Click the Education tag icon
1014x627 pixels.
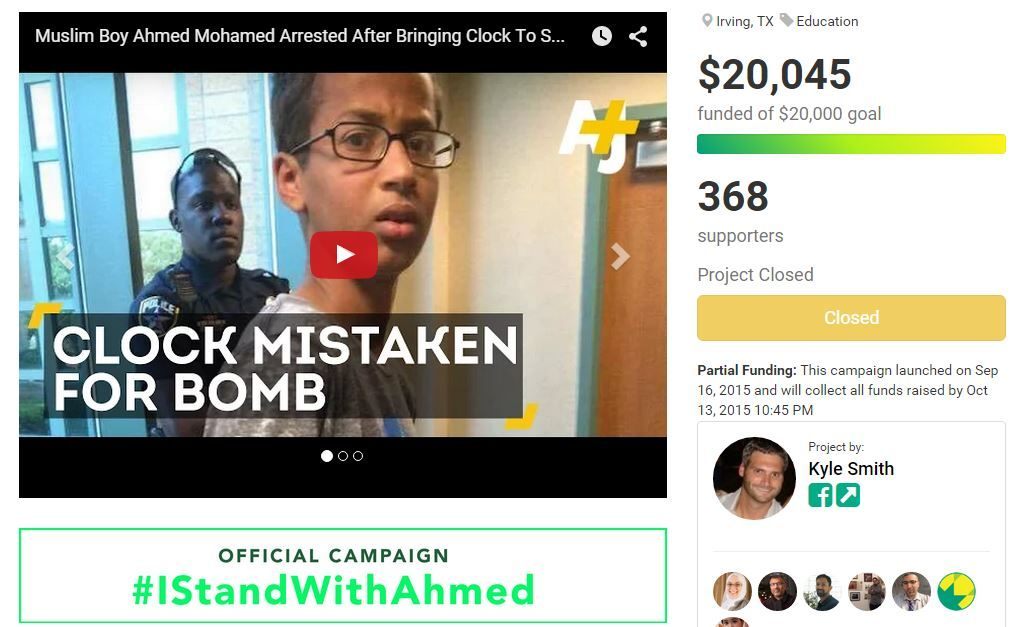pyautogui.click(x=786, y=21)
